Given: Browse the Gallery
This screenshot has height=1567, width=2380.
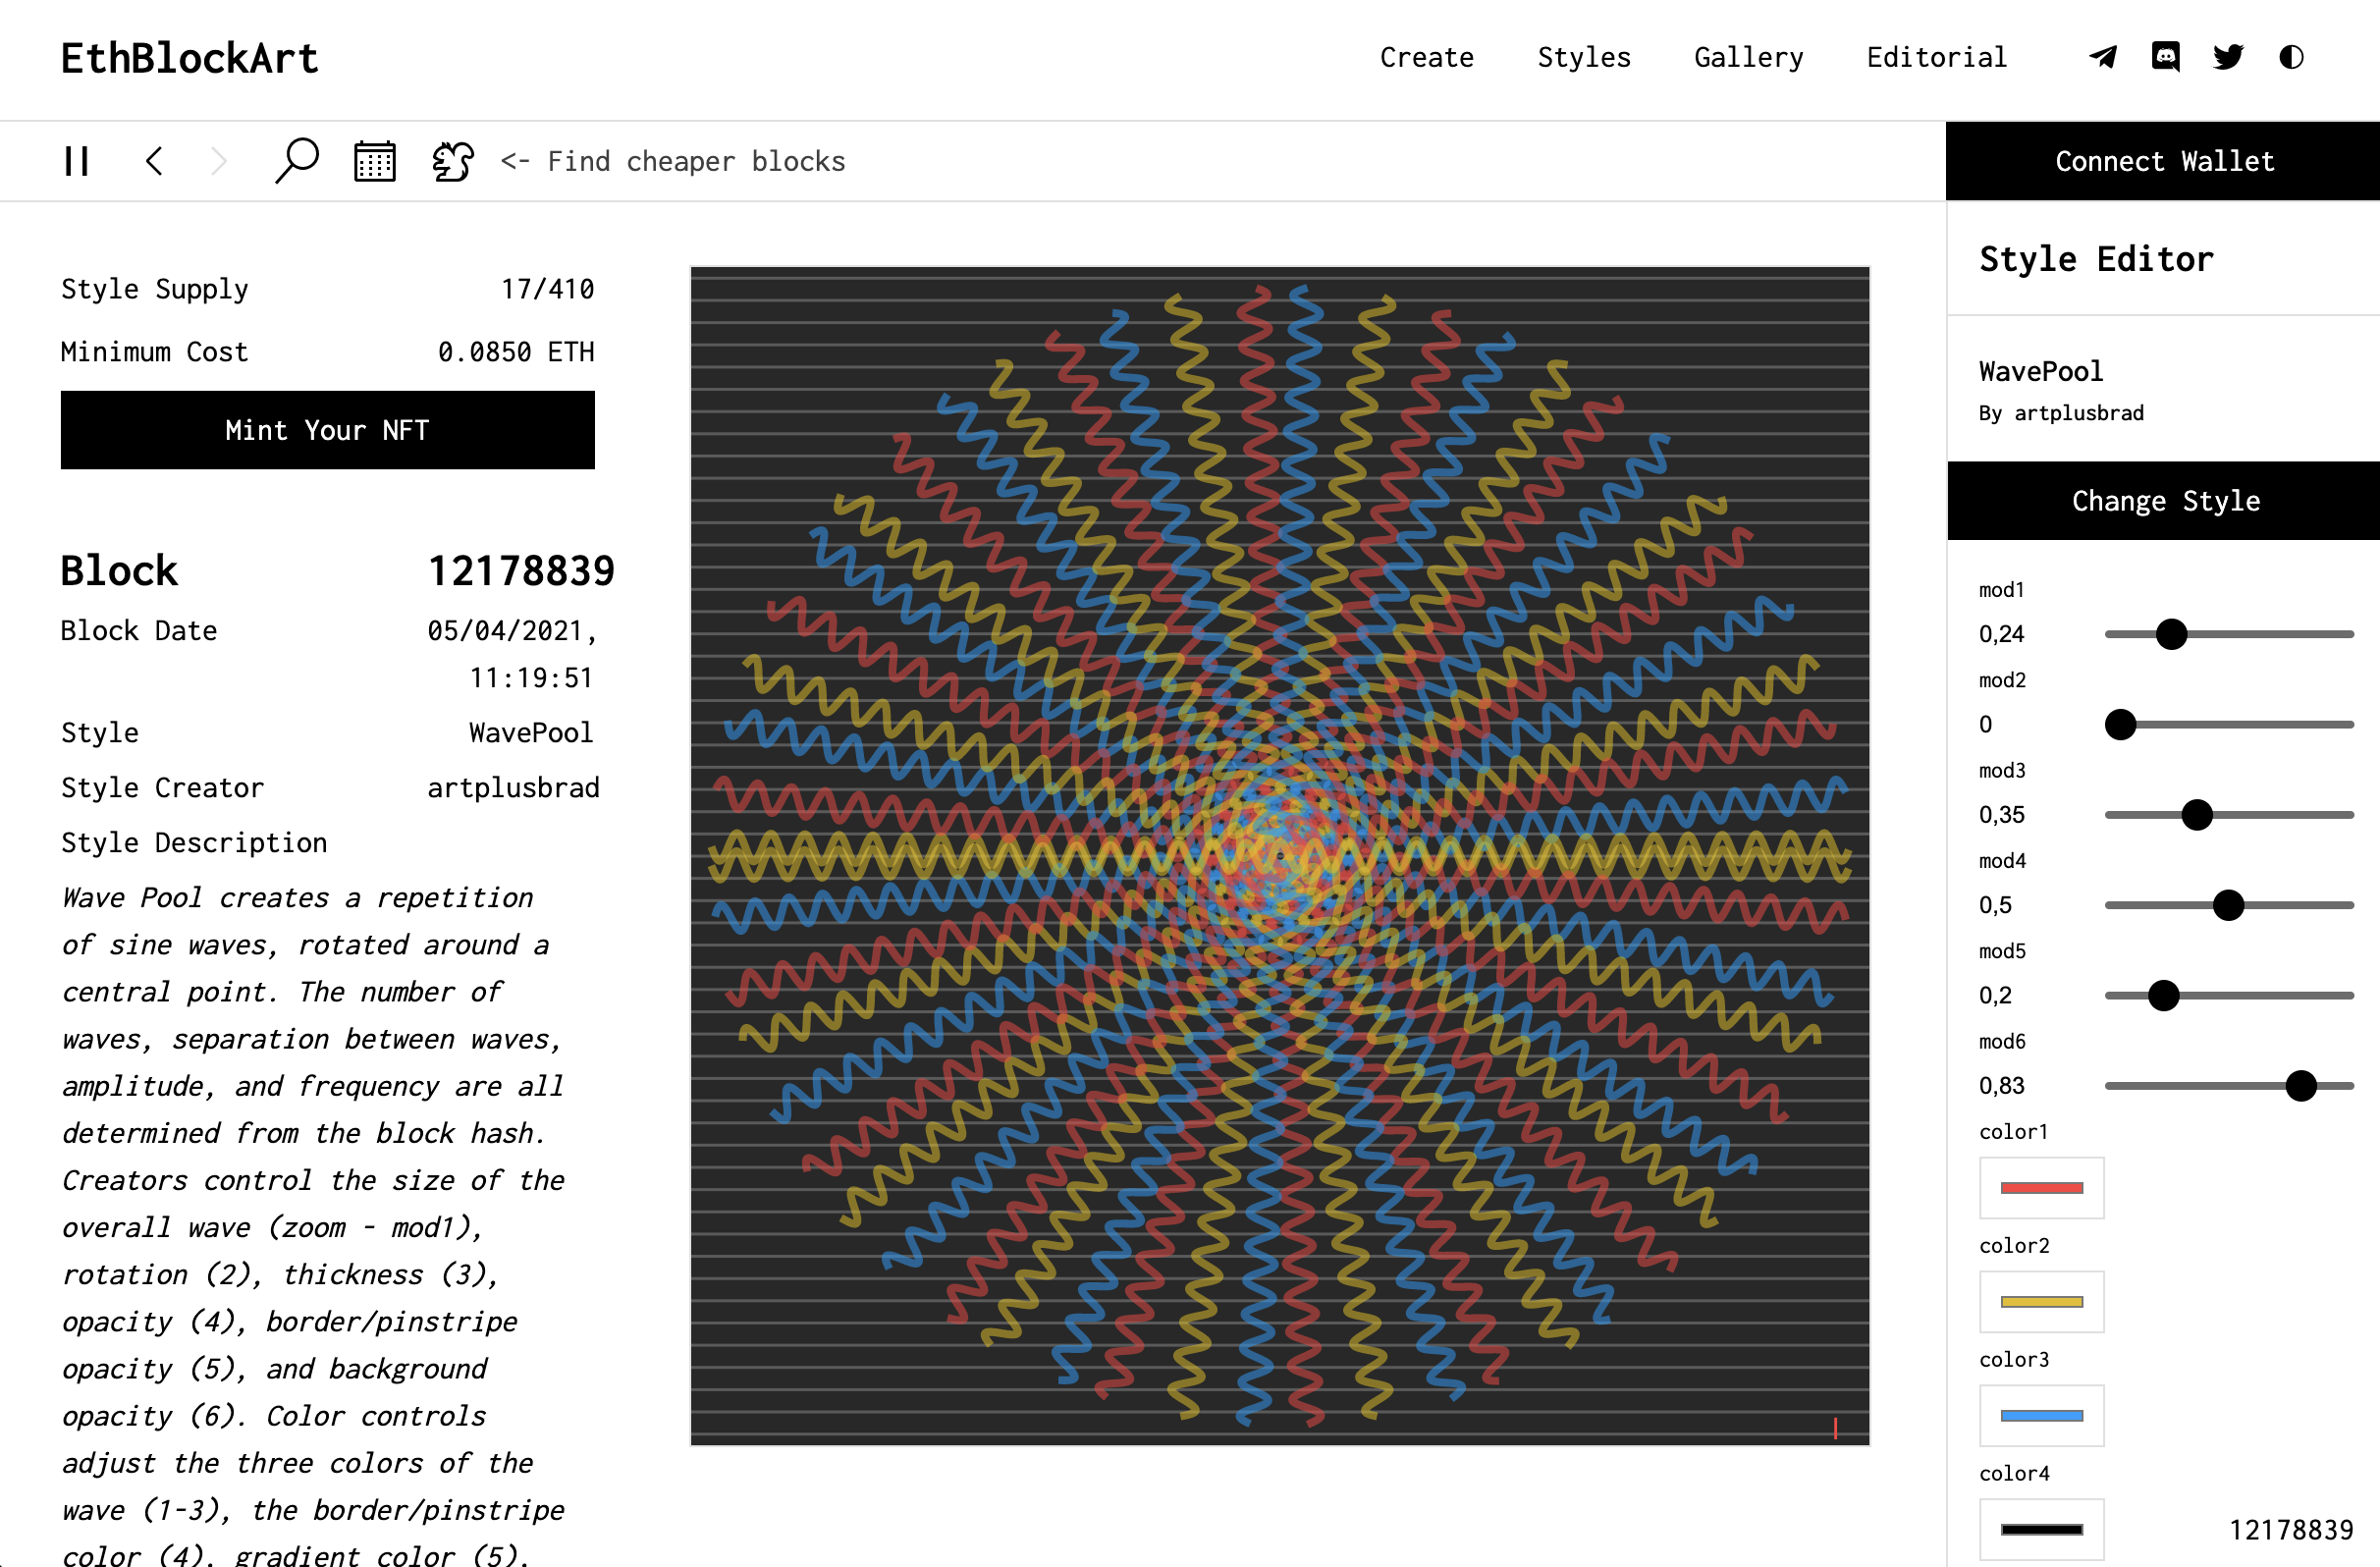Looking at the screenshot, I should 1748,57.
